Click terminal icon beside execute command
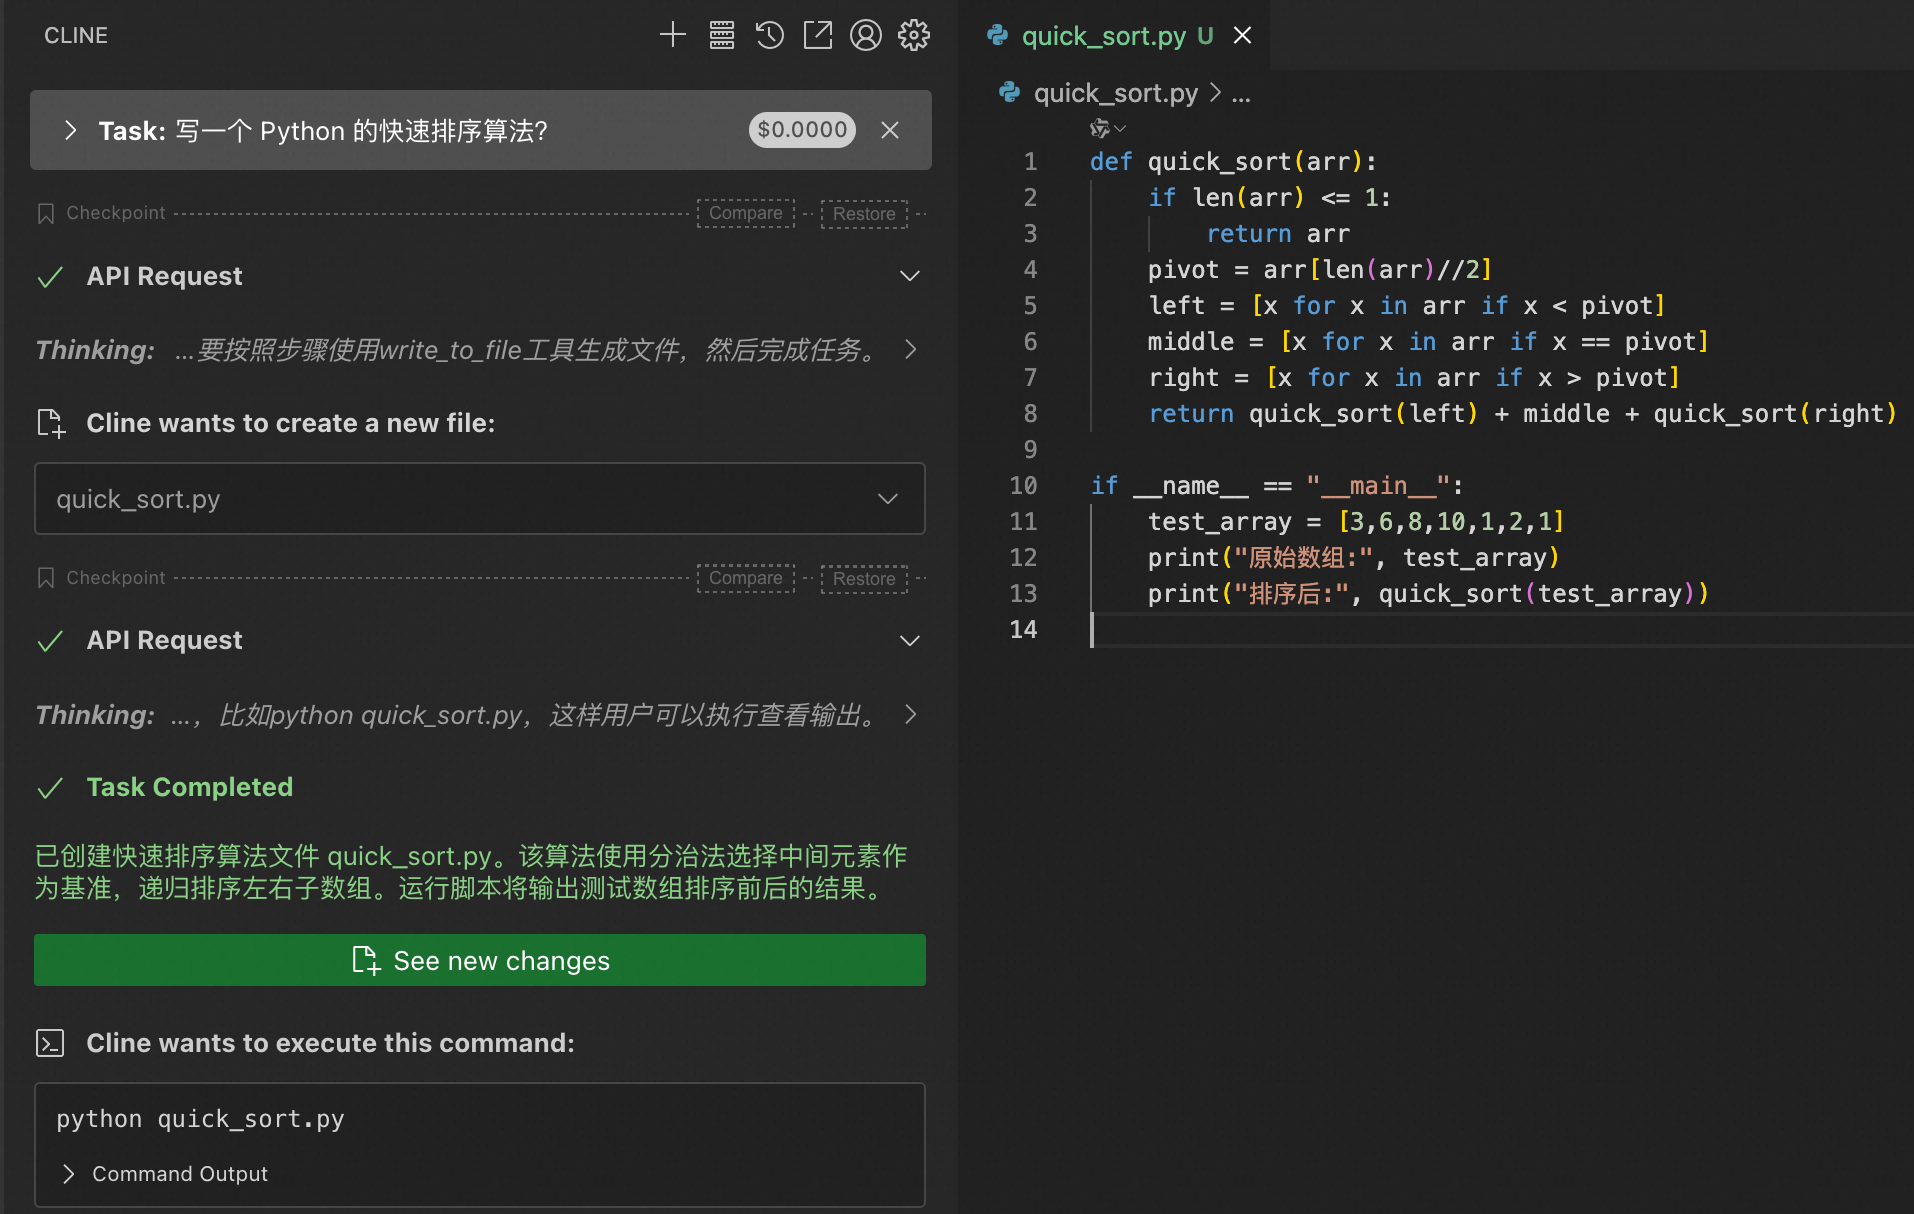Image resolution: width=1914 pixels, height=1214 pixels. [50, 1043]
